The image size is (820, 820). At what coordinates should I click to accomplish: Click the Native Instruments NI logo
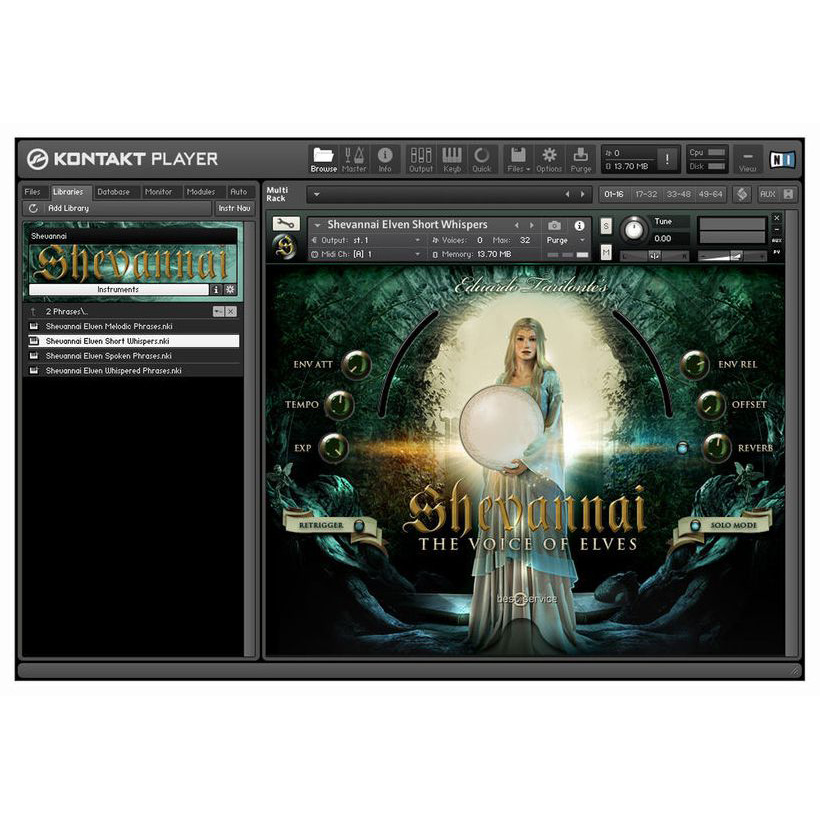[x=782, y=160]
